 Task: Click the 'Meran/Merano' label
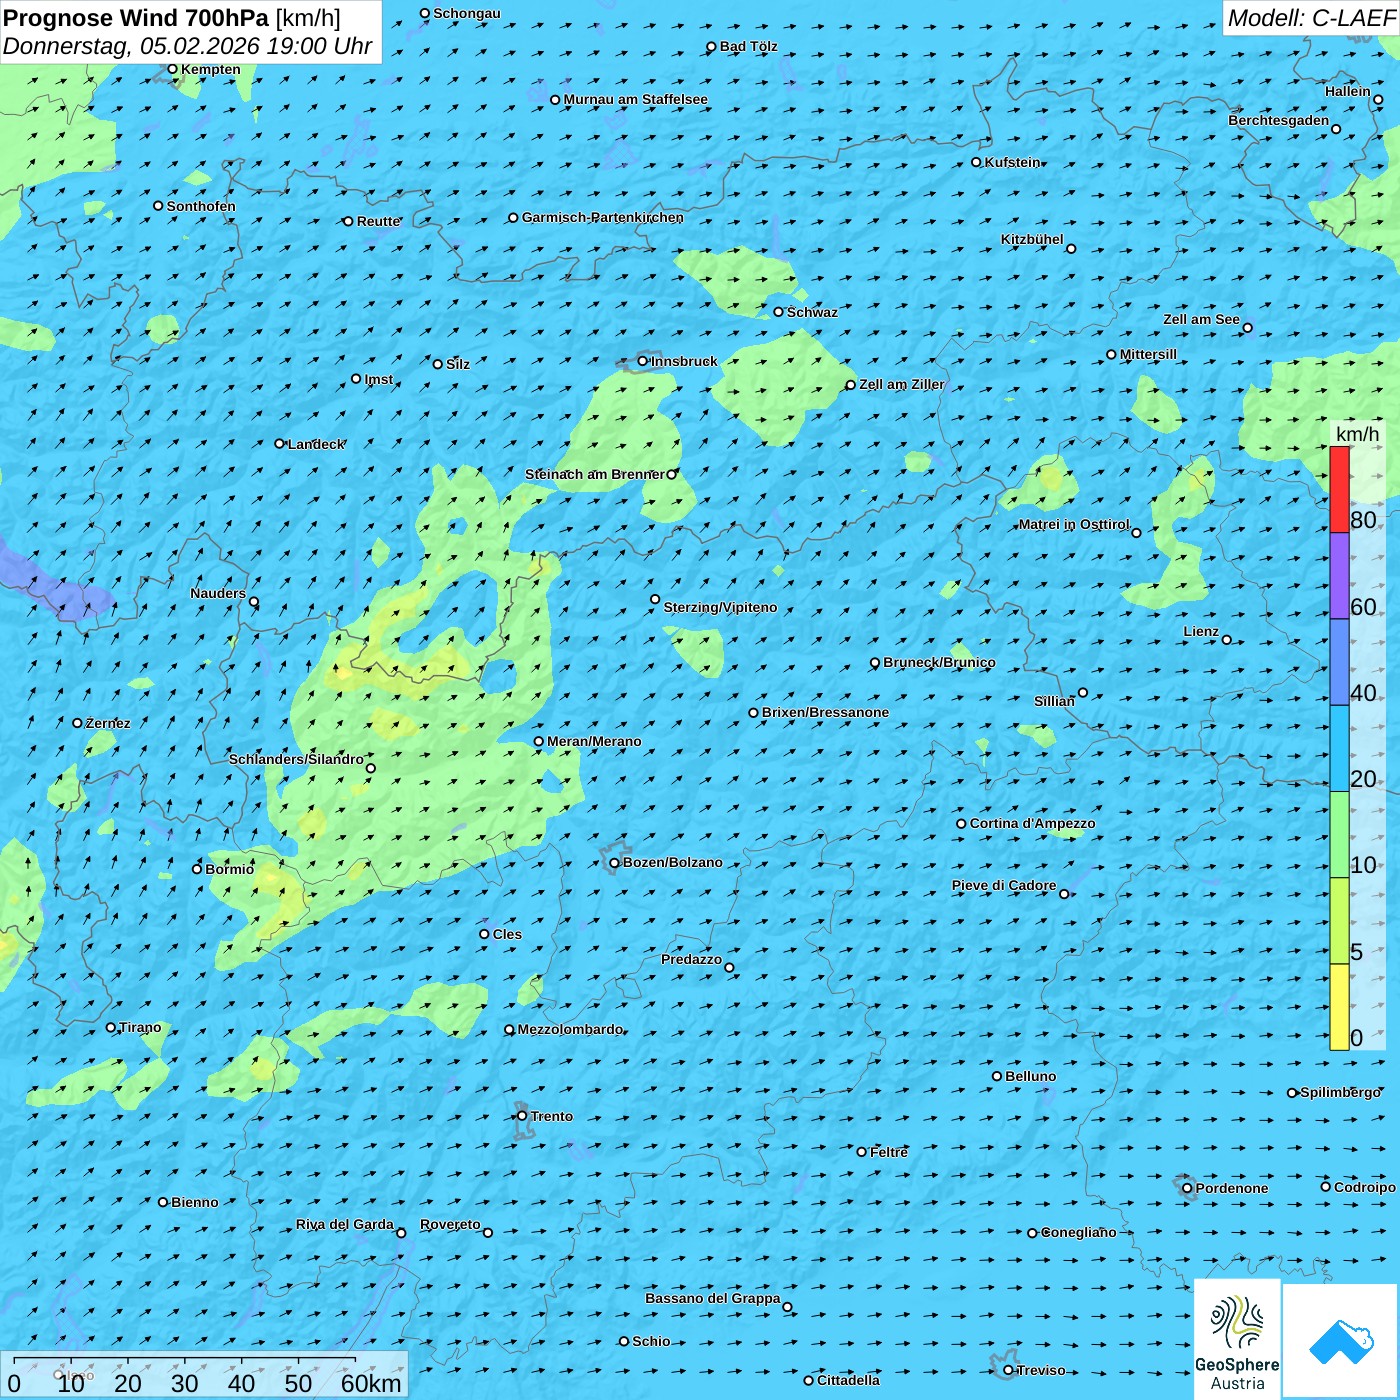point(594,741)
